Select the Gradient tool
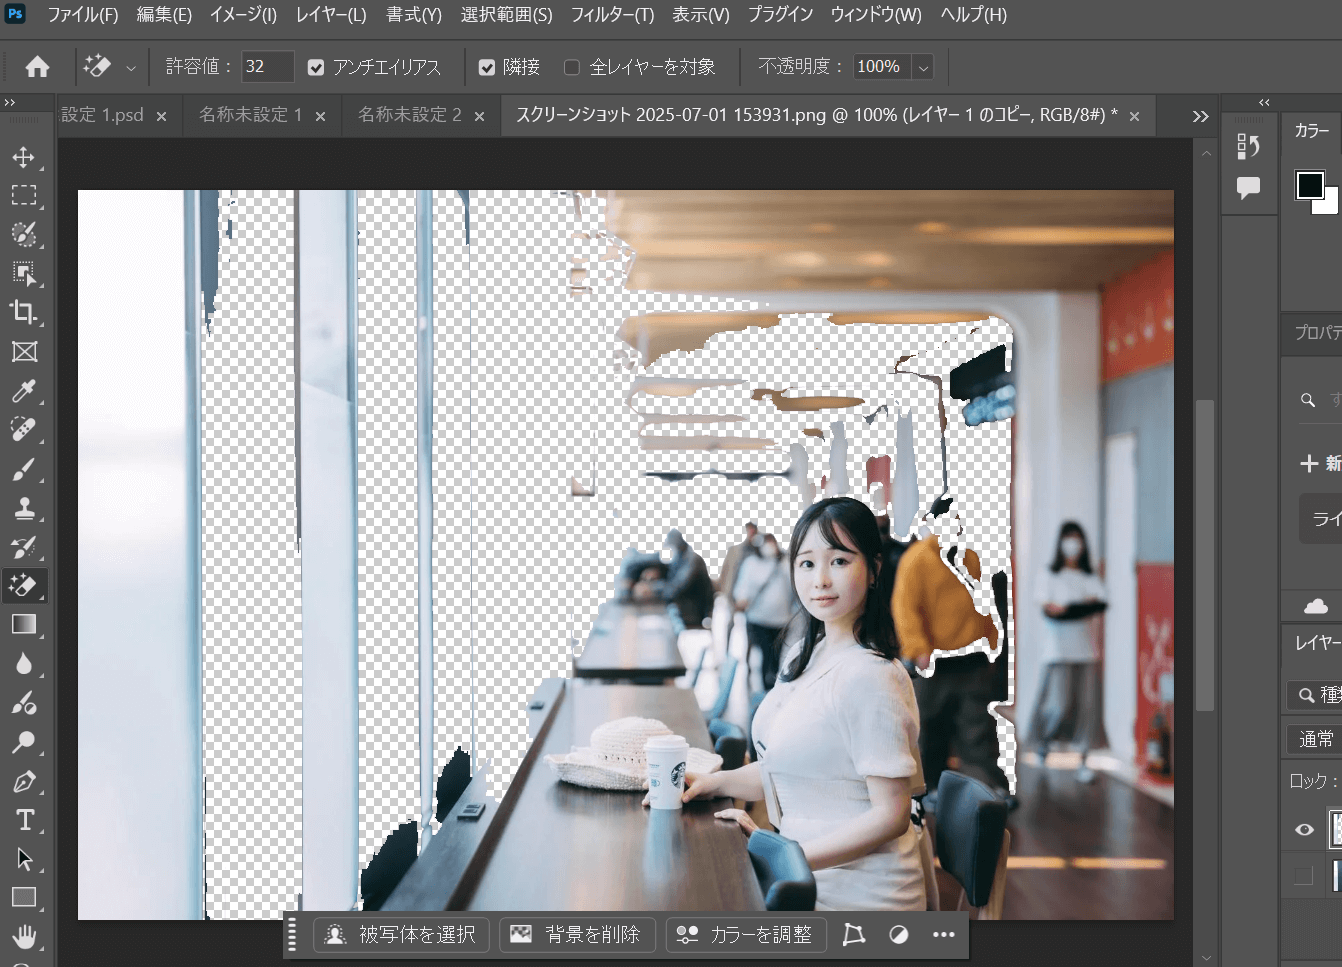 pyautogui.click(x=24, y=624)
